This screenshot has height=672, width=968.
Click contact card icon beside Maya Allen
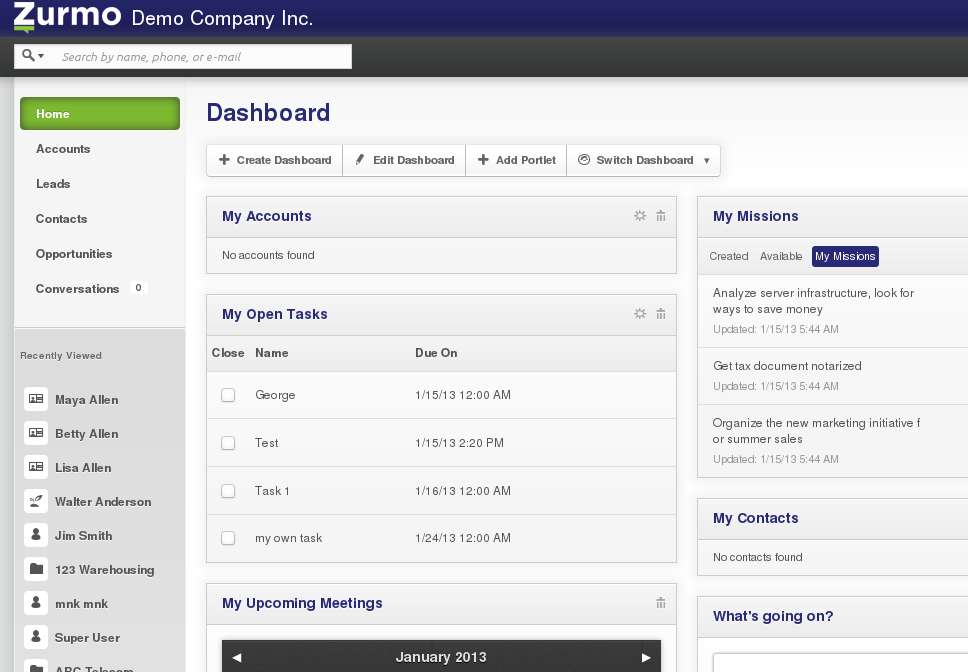(x=36, y=399)
